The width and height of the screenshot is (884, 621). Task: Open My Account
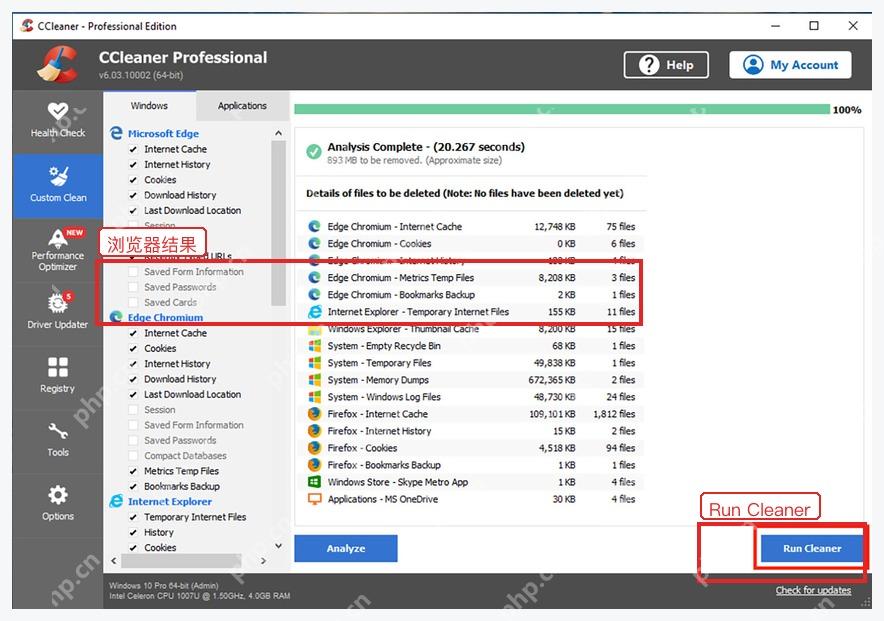point(790,65)
